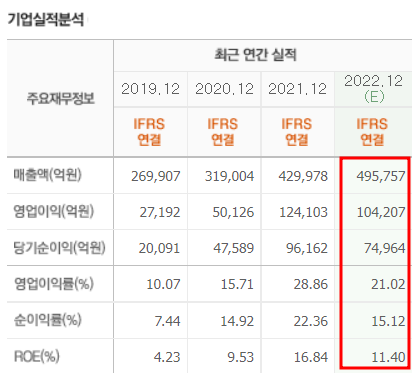Viewport: 412px width, 373px height.
Task: Click IFRS 연결 under 2021.12
Action: (297, 132)
